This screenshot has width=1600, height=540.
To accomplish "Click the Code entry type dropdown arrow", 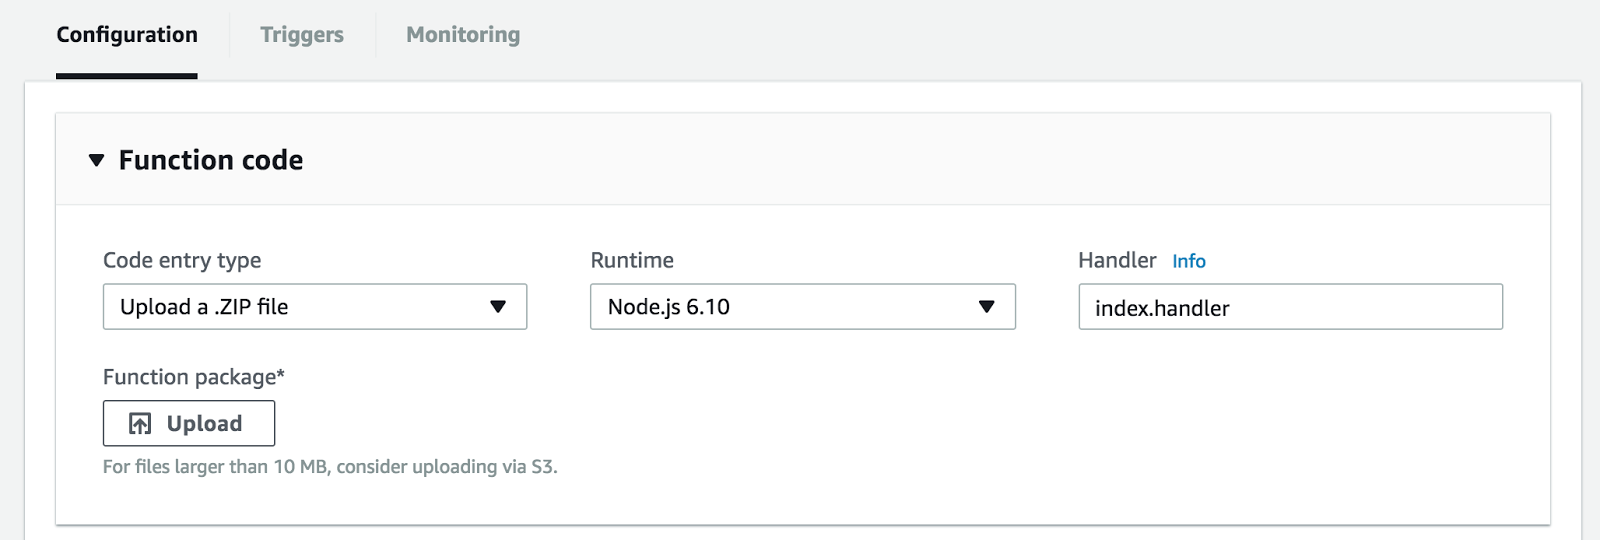I will [498, 307].
